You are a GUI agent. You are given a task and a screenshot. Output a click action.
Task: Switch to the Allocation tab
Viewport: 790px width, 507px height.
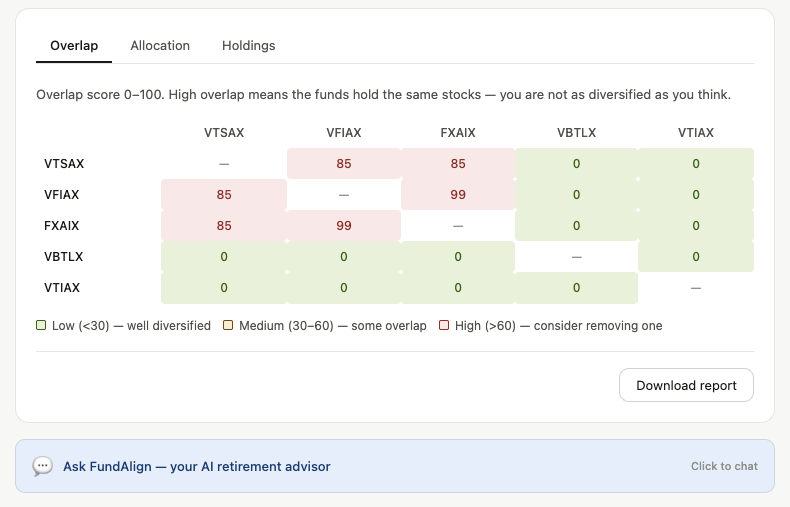coord(160,45)
